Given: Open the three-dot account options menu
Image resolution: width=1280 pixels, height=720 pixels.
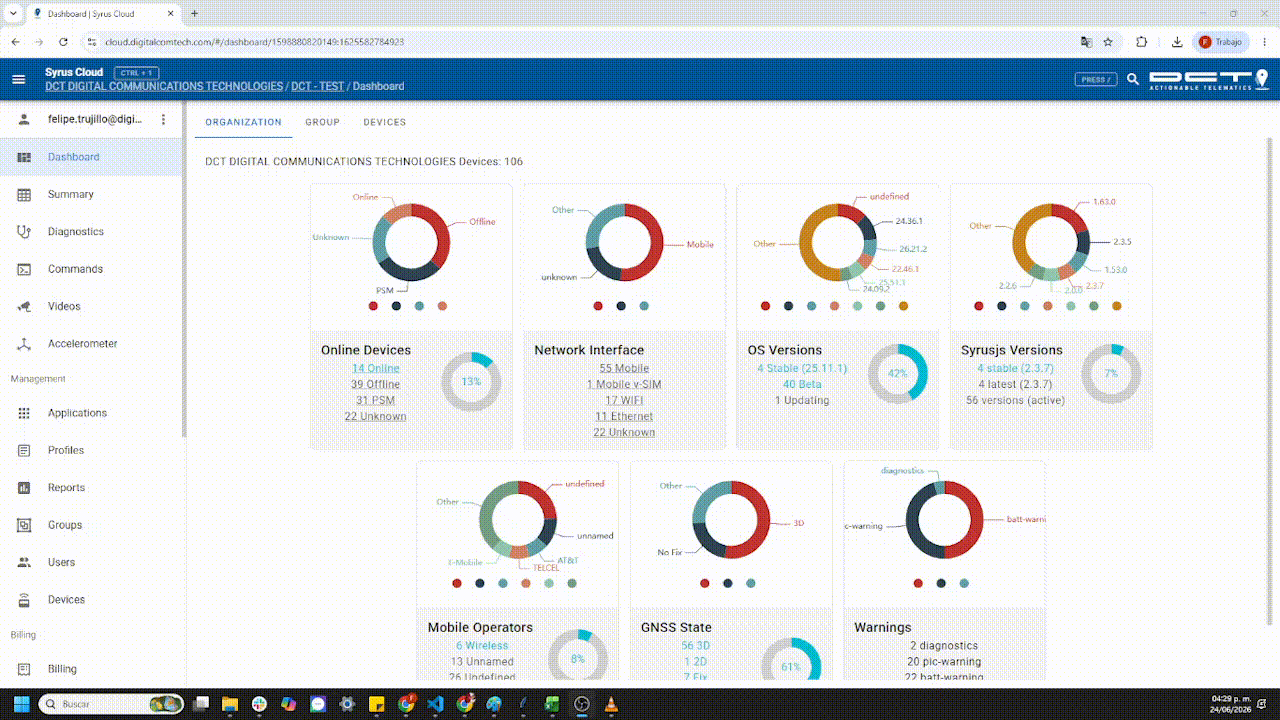Looking at the screenshot, I should (164, 119).
